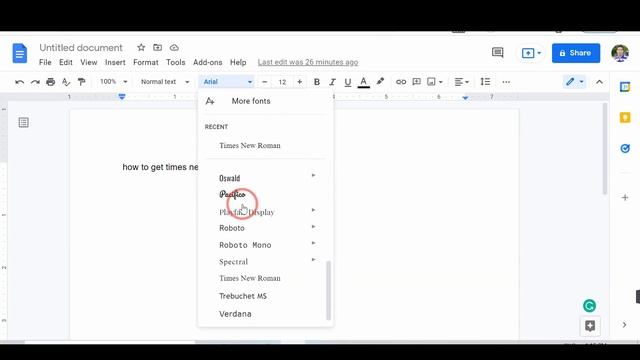The width and height of the screenshot is (640, 360).
Task: Decrease the font size
Action: pos(264,82)
